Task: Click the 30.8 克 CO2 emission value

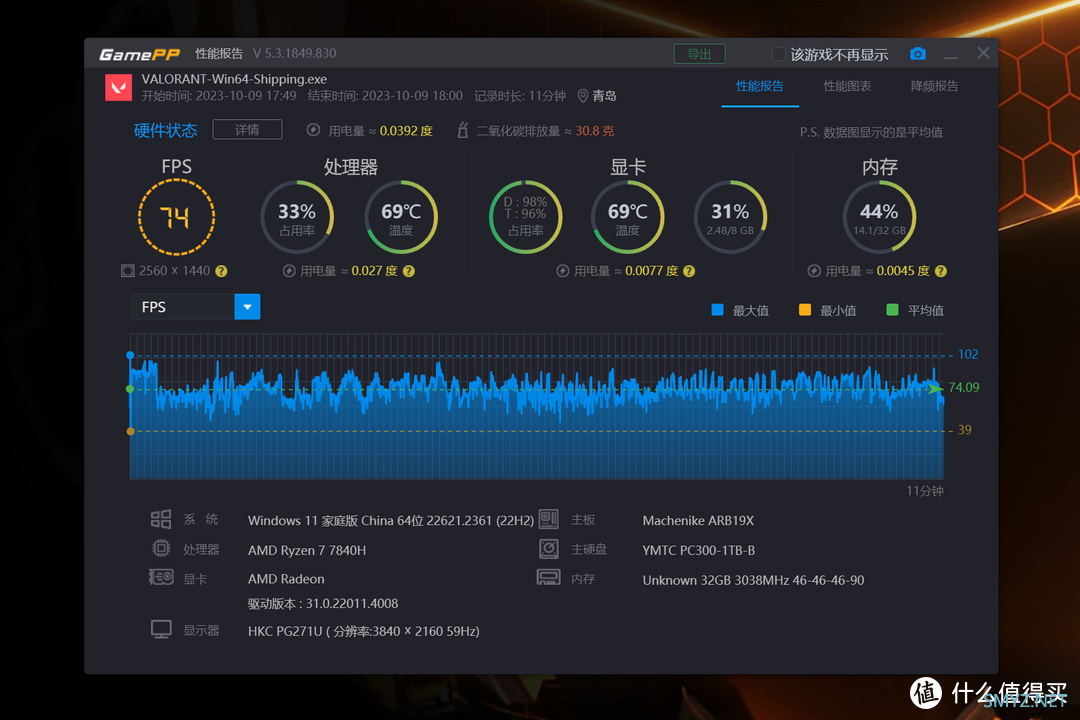Action: [594, 131]
